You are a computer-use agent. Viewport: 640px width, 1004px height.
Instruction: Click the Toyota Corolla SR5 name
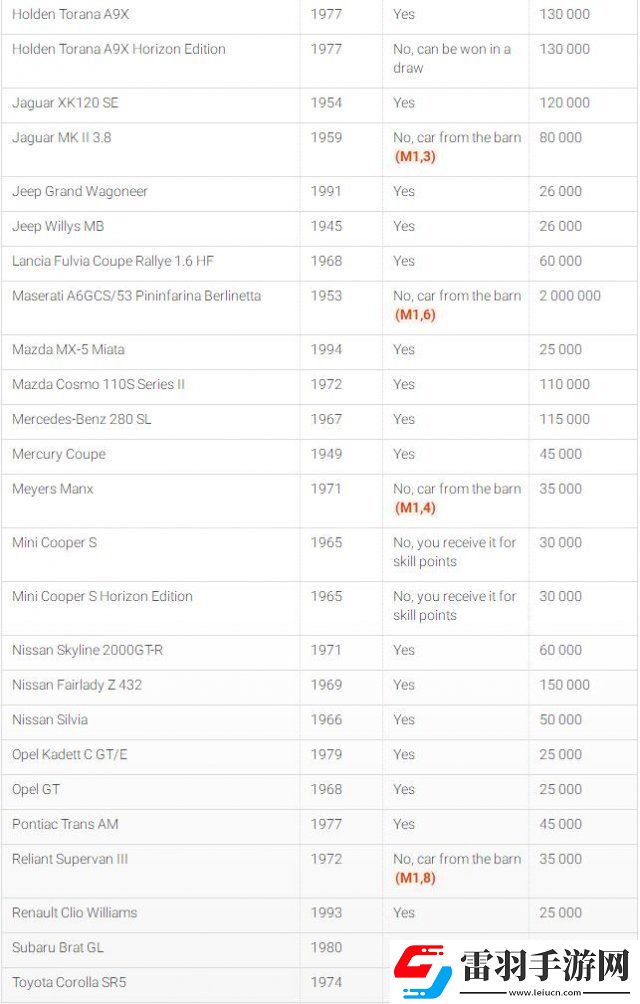coord(69,982)
